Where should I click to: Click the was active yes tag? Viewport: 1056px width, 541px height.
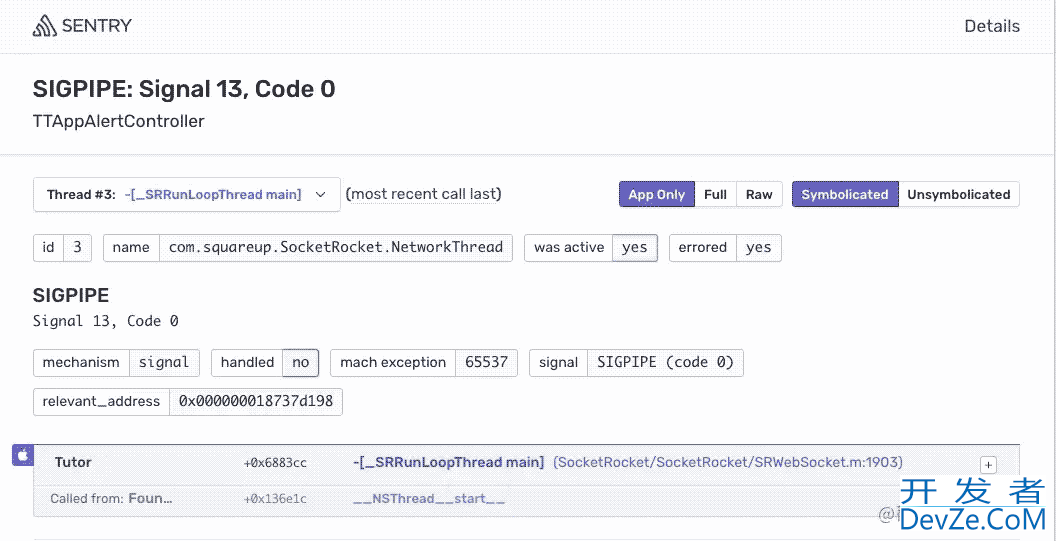(x=591, y=247)
